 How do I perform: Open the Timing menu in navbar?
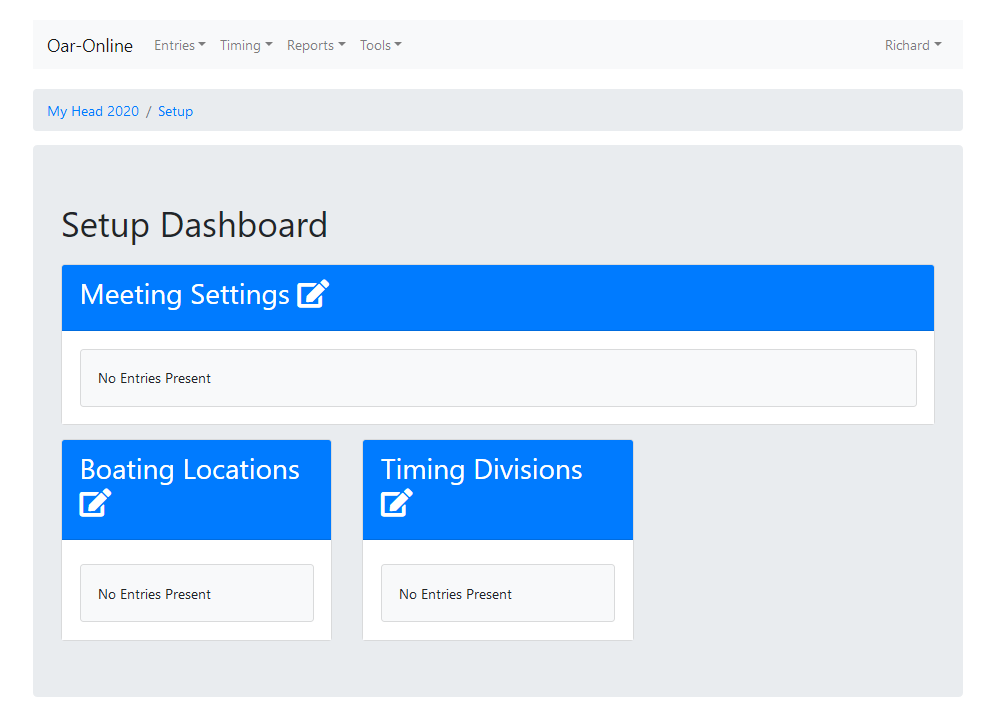coord(245,45)
